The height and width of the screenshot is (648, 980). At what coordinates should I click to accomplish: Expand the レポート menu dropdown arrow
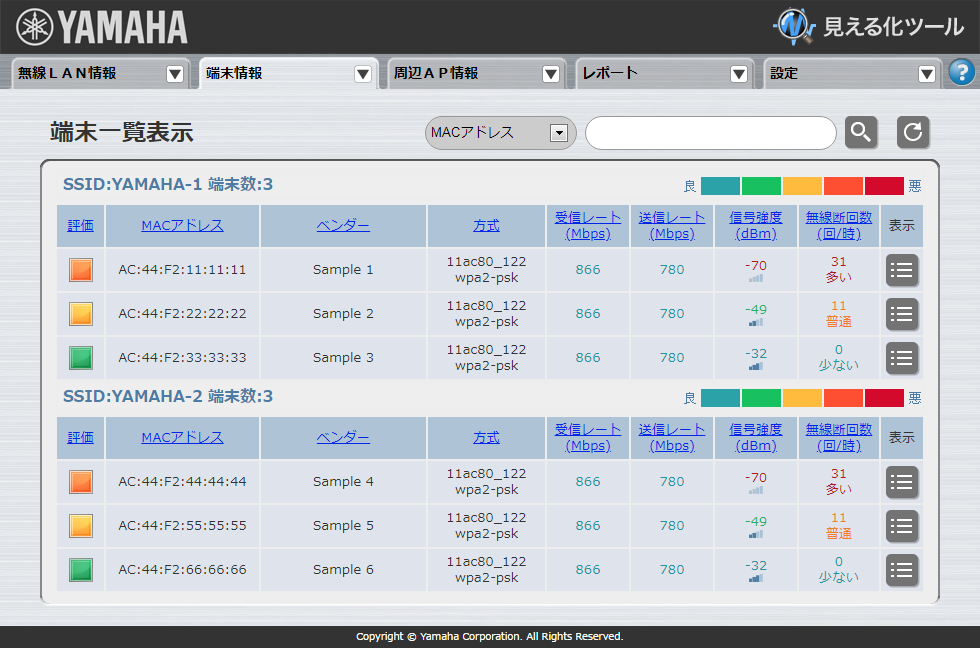pos(739,74)
